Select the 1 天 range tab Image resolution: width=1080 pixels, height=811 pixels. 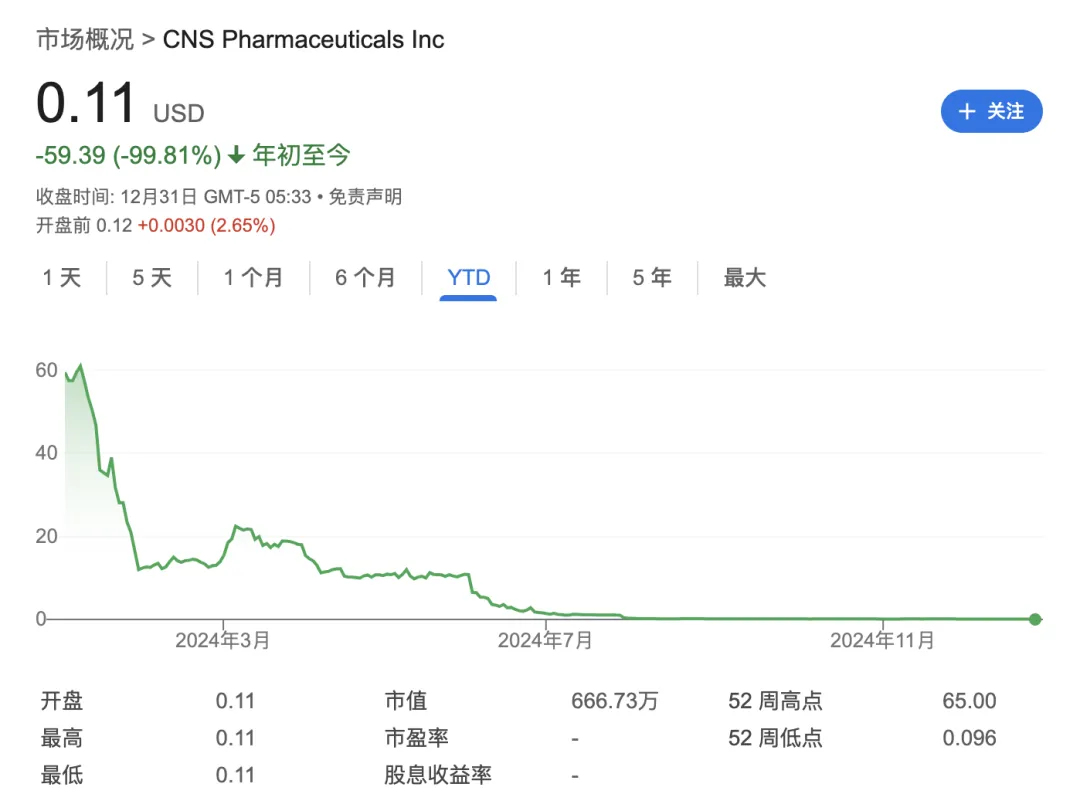click(62, 278)
